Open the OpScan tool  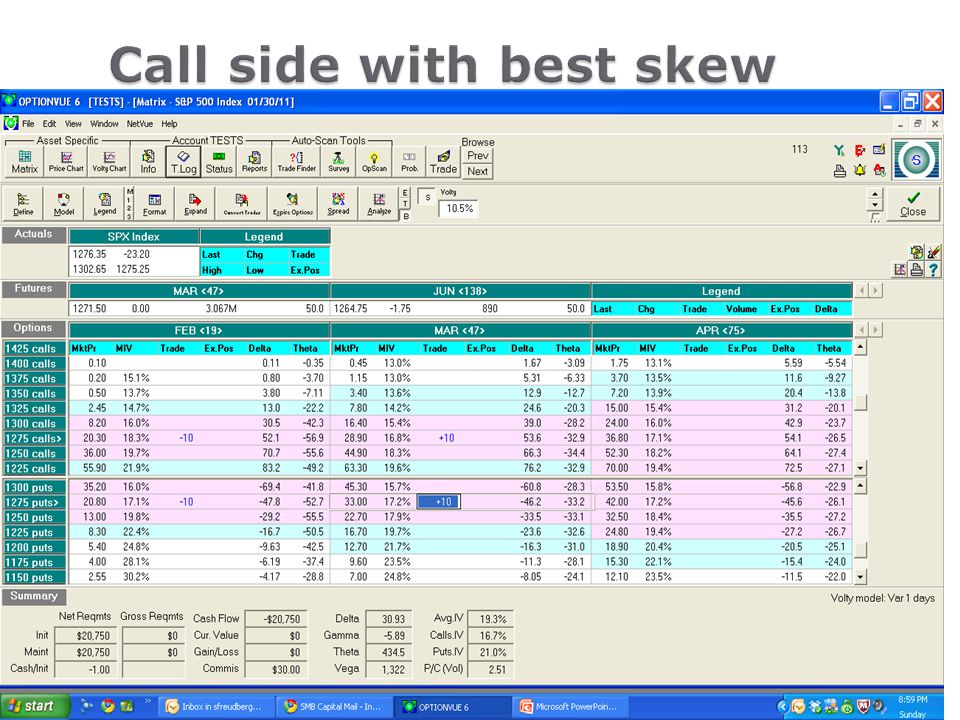coord(374,162)
